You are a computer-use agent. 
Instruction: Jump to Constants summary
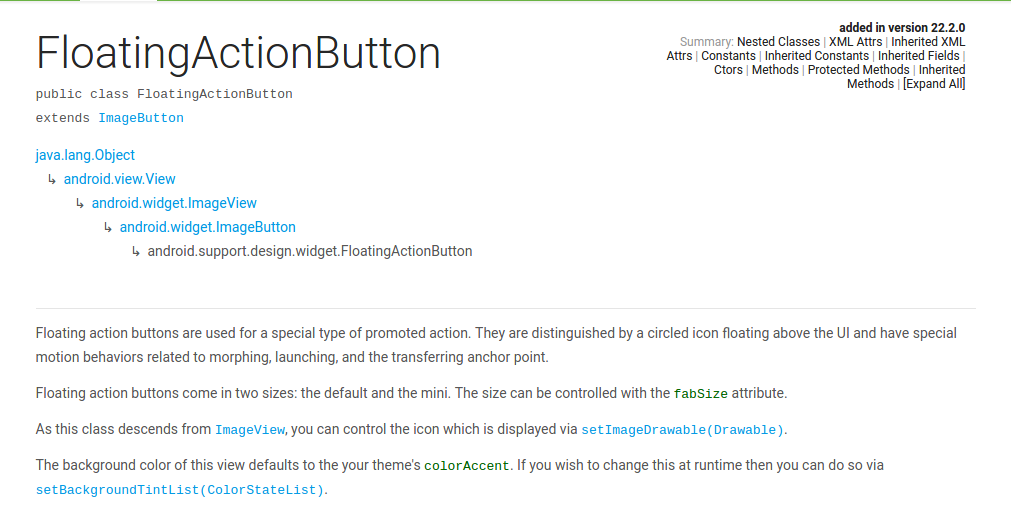click(728, 56)
